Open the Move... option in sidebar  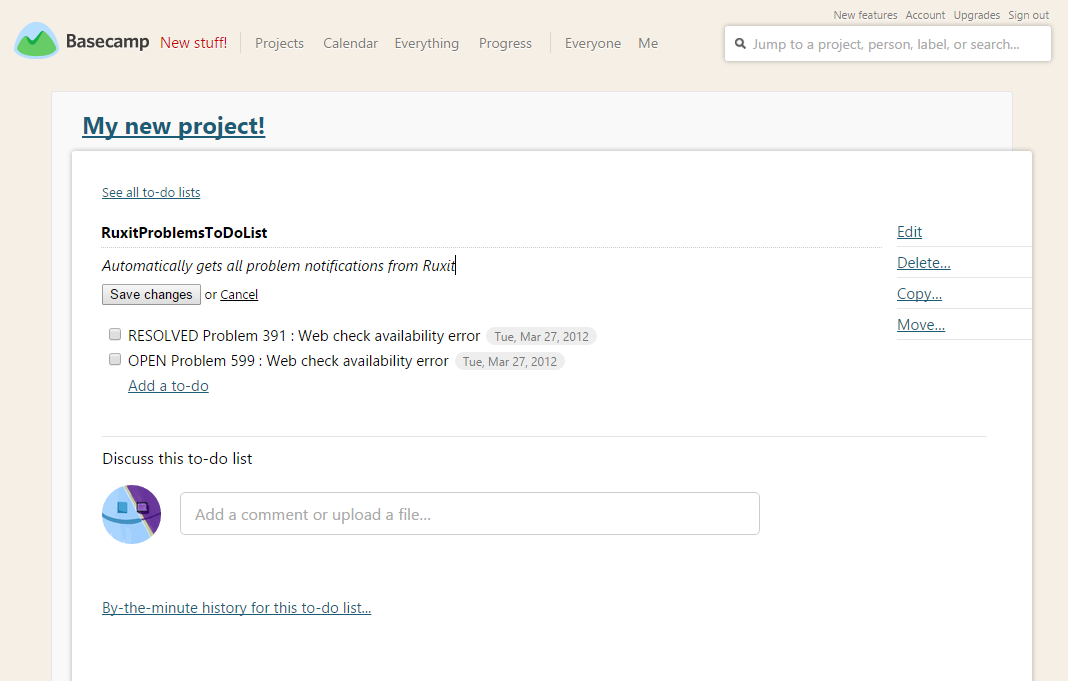point(920,325)
